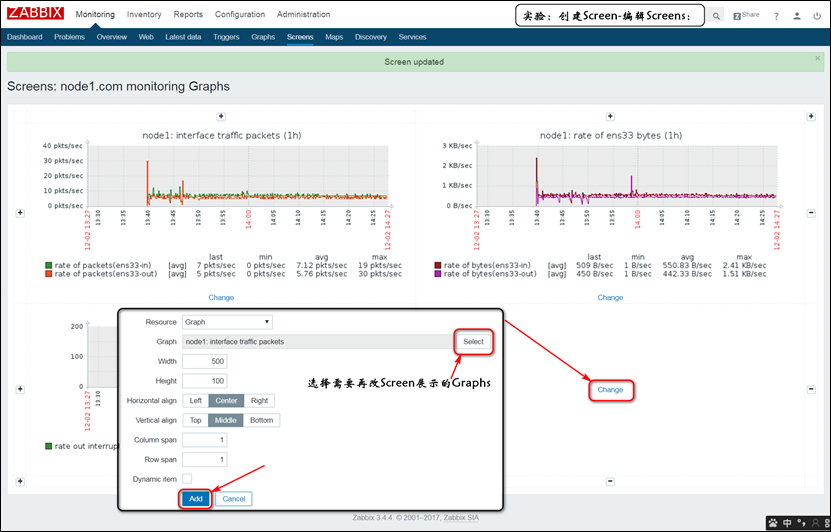The width and height of the screenshot is (831, 532).
Task: Open the Configuration menu
Action: [240, 14]
